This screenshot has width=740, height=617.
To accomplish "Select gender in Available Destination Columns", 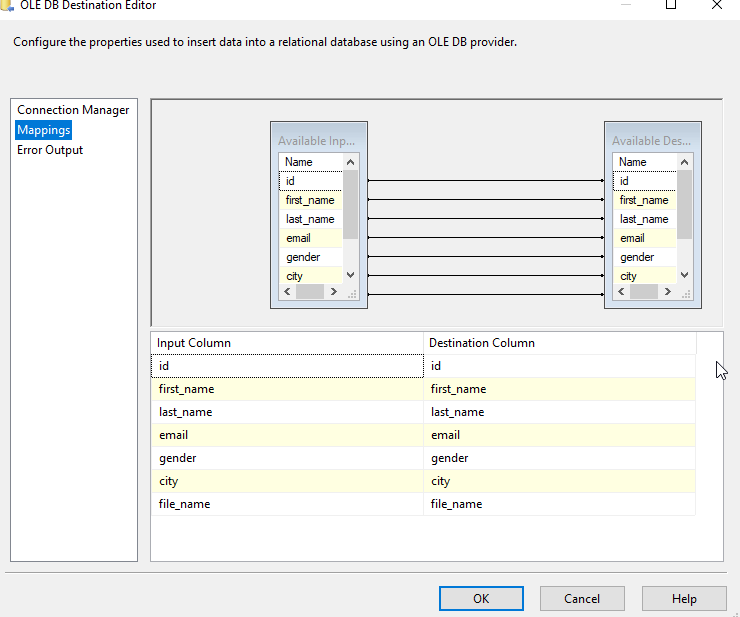I will [x=645, y=257].
